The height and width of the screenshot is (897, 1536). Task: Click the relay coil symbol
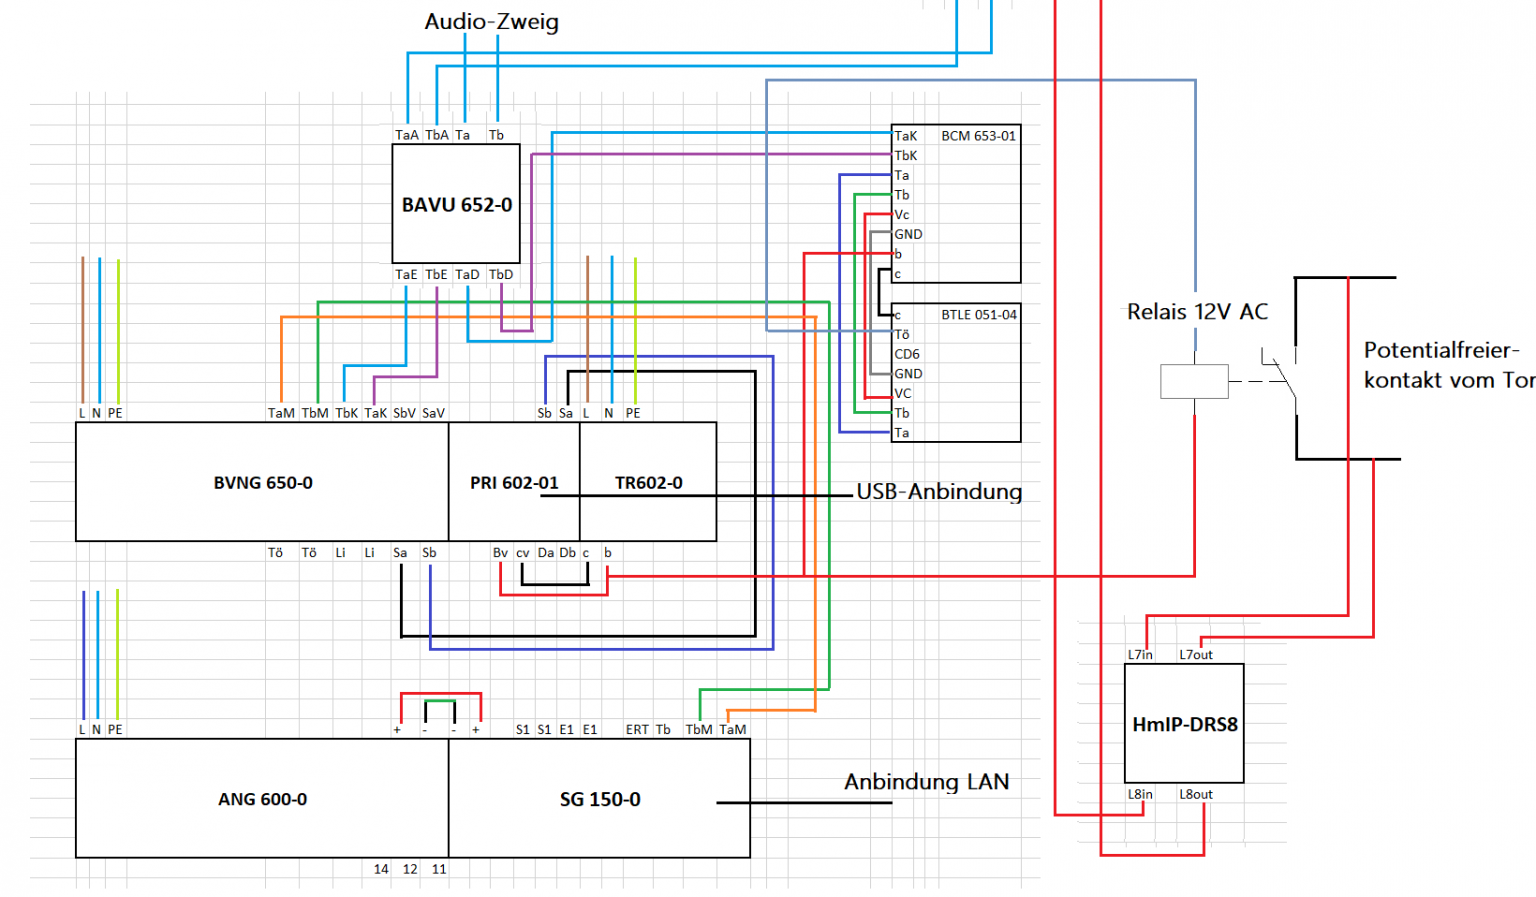(x=1194, y=382)
